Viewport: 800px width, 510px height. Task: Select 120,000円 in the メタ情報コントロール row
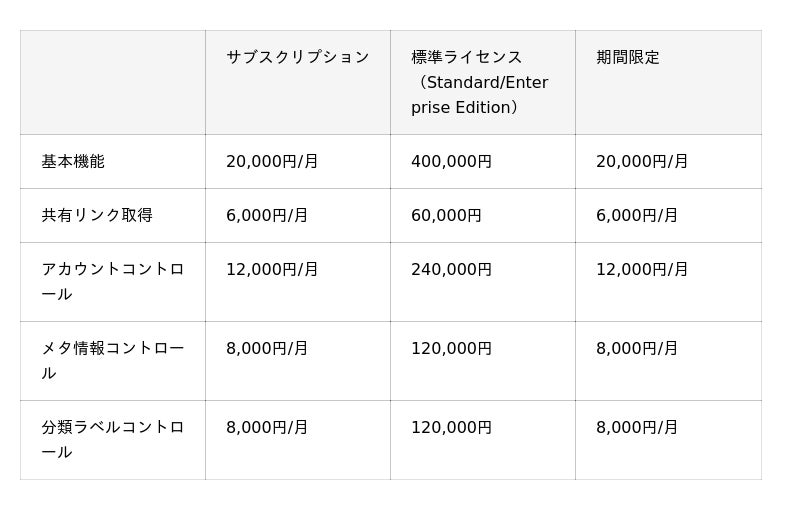point(451,349)
